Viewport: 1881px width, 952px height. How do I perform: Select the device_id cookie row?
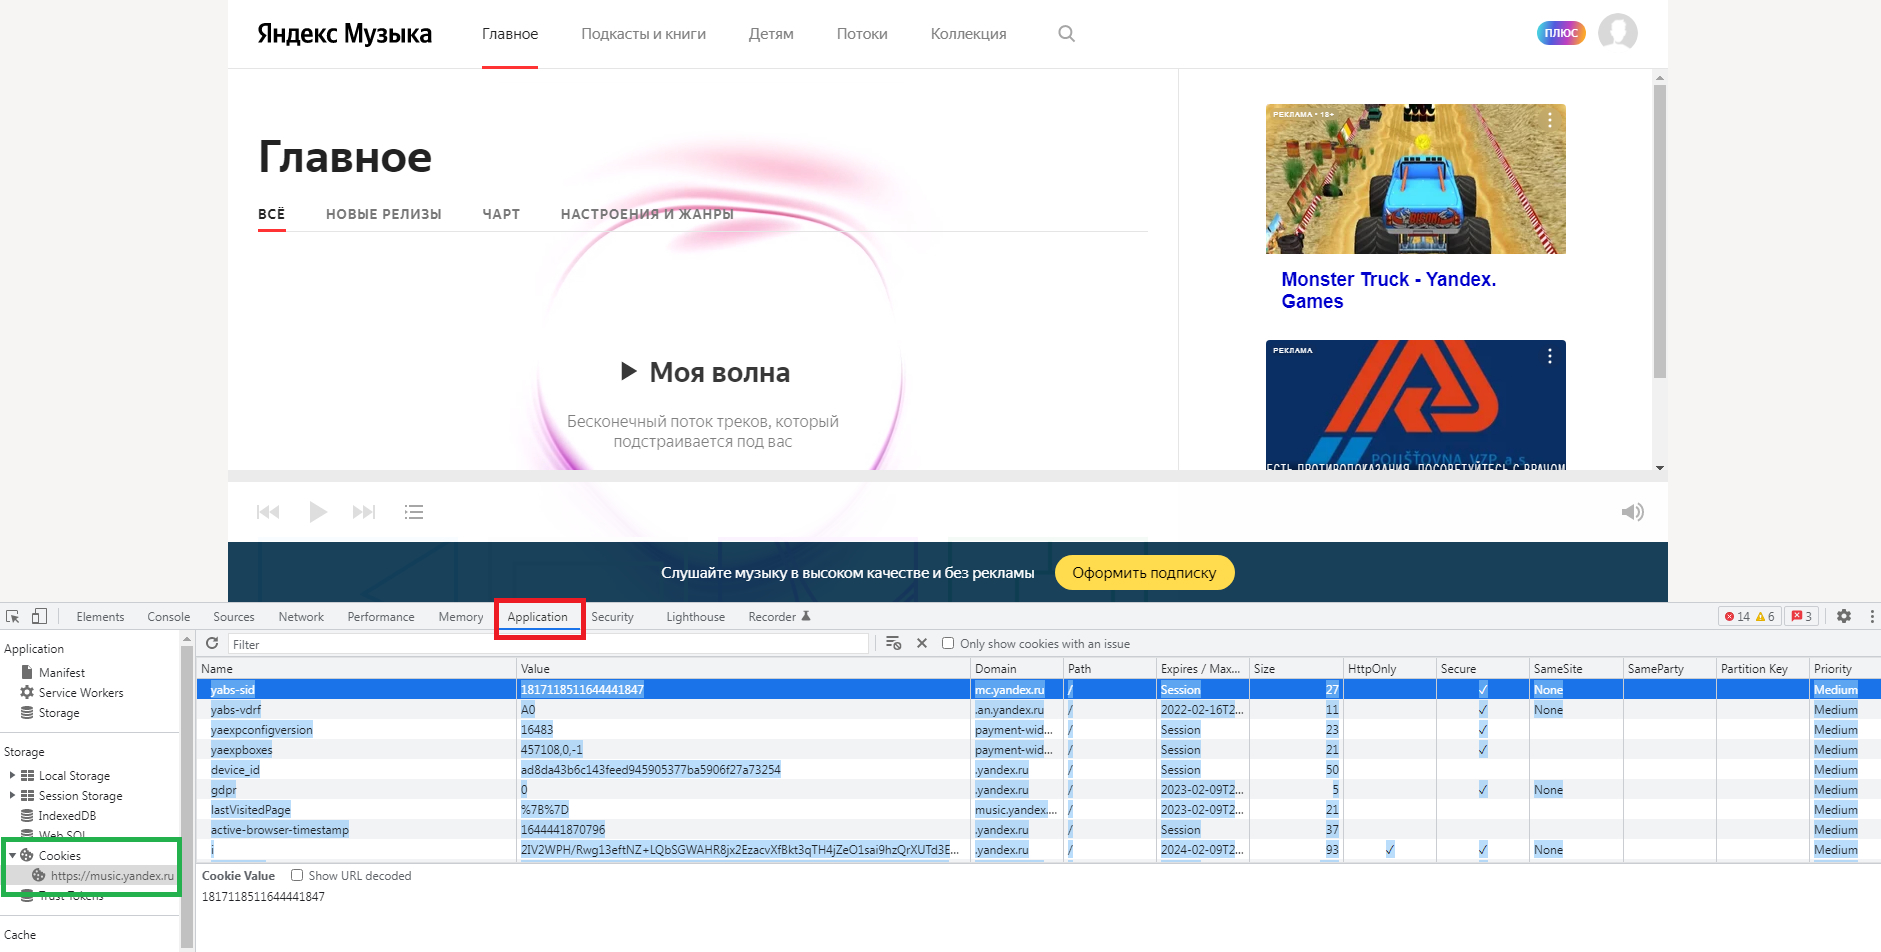tap(1038, 769)
